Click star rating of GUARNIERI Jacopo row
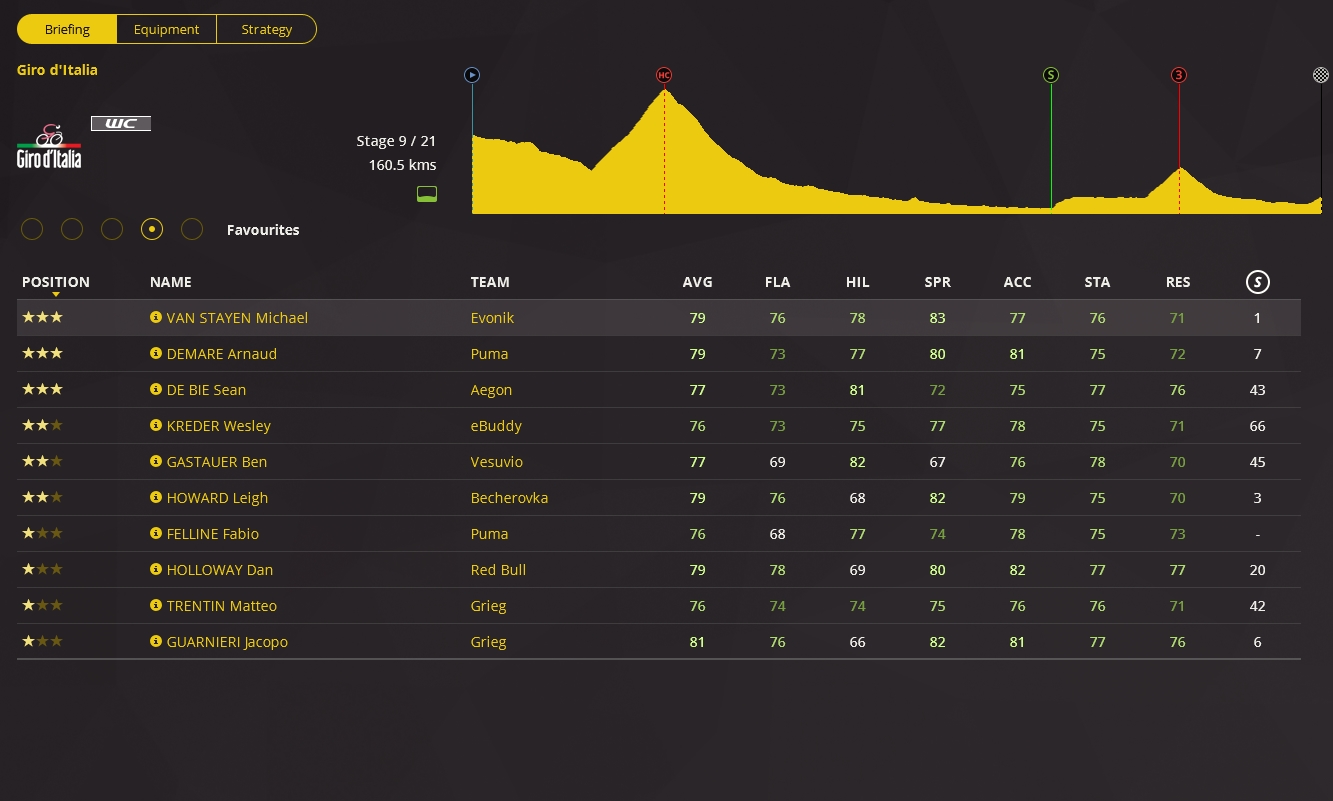This screenshot has width=1333, height=801. coord(42,641)
